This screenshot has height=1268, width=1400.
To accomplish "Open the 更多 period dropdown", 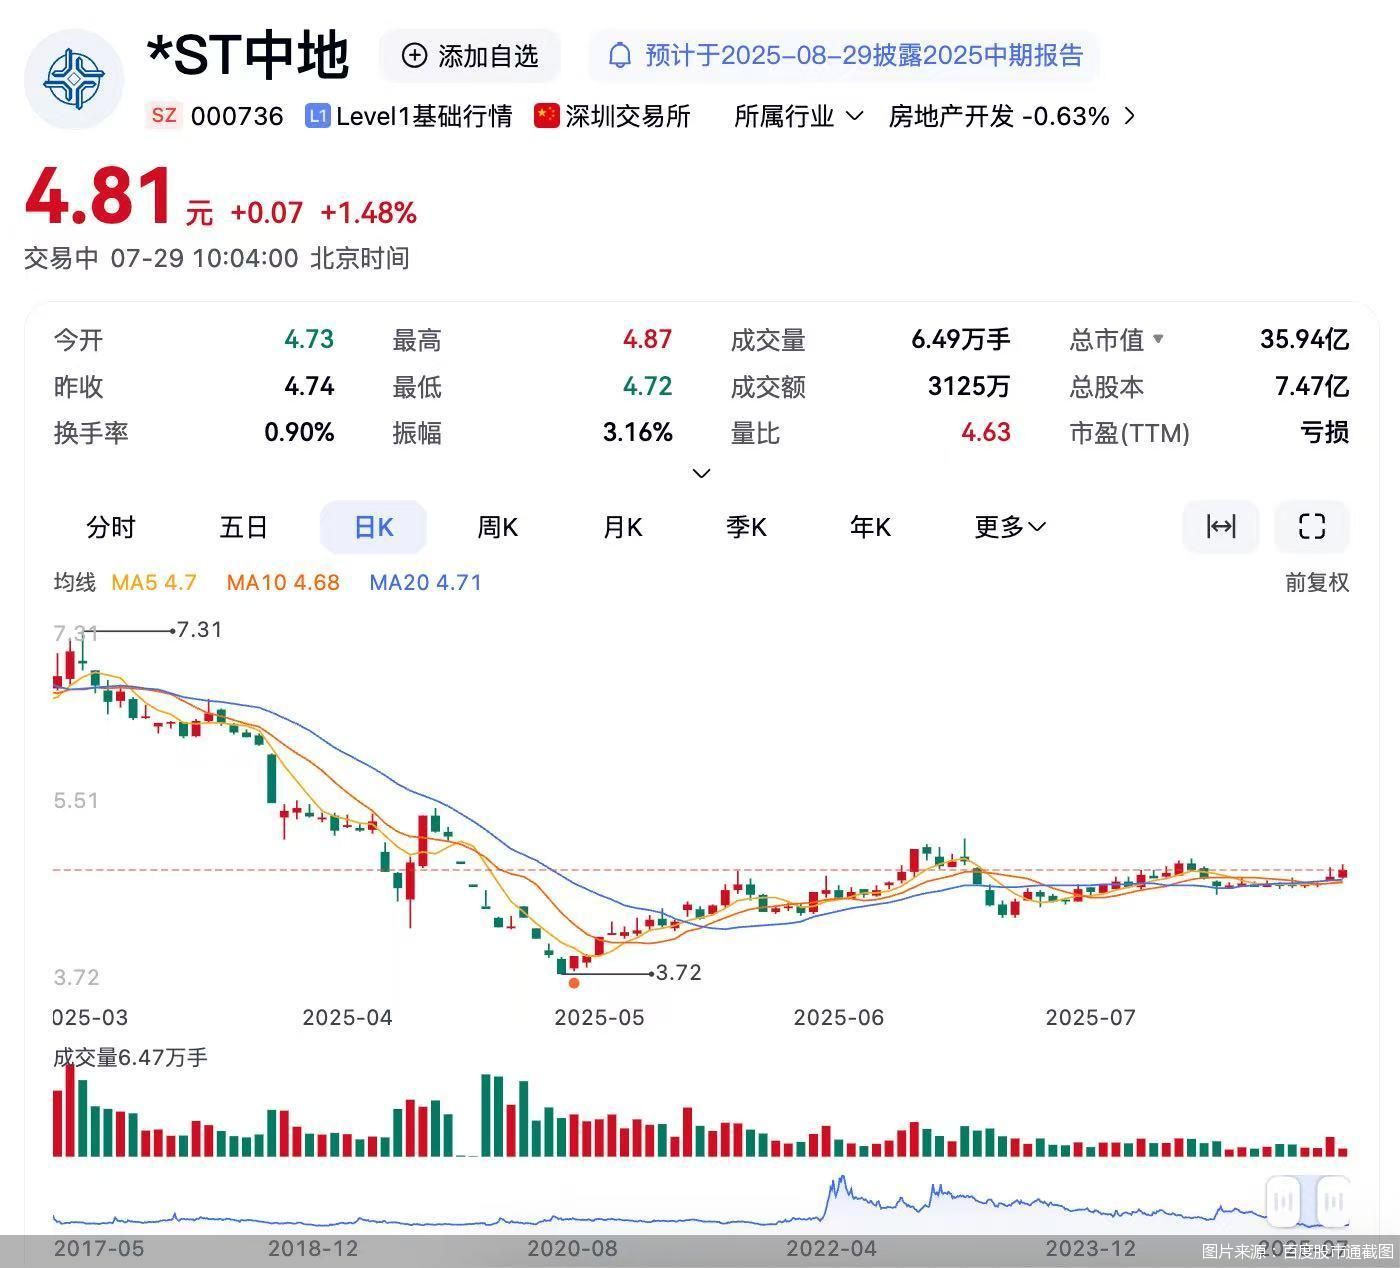I will coord(1010,526).
